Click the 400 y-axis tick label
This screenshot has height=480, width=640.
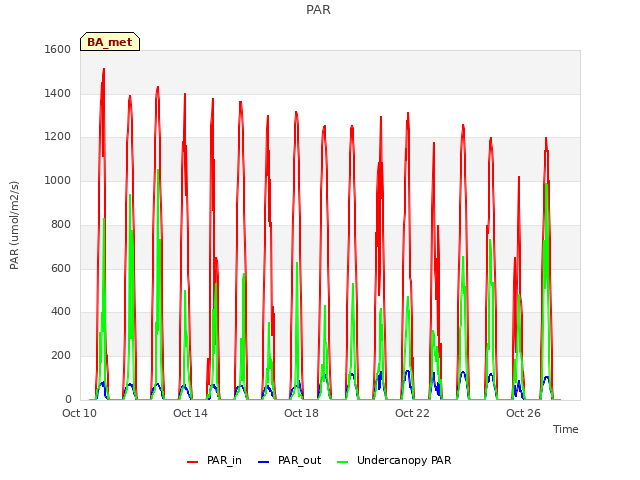coord(61,311)
